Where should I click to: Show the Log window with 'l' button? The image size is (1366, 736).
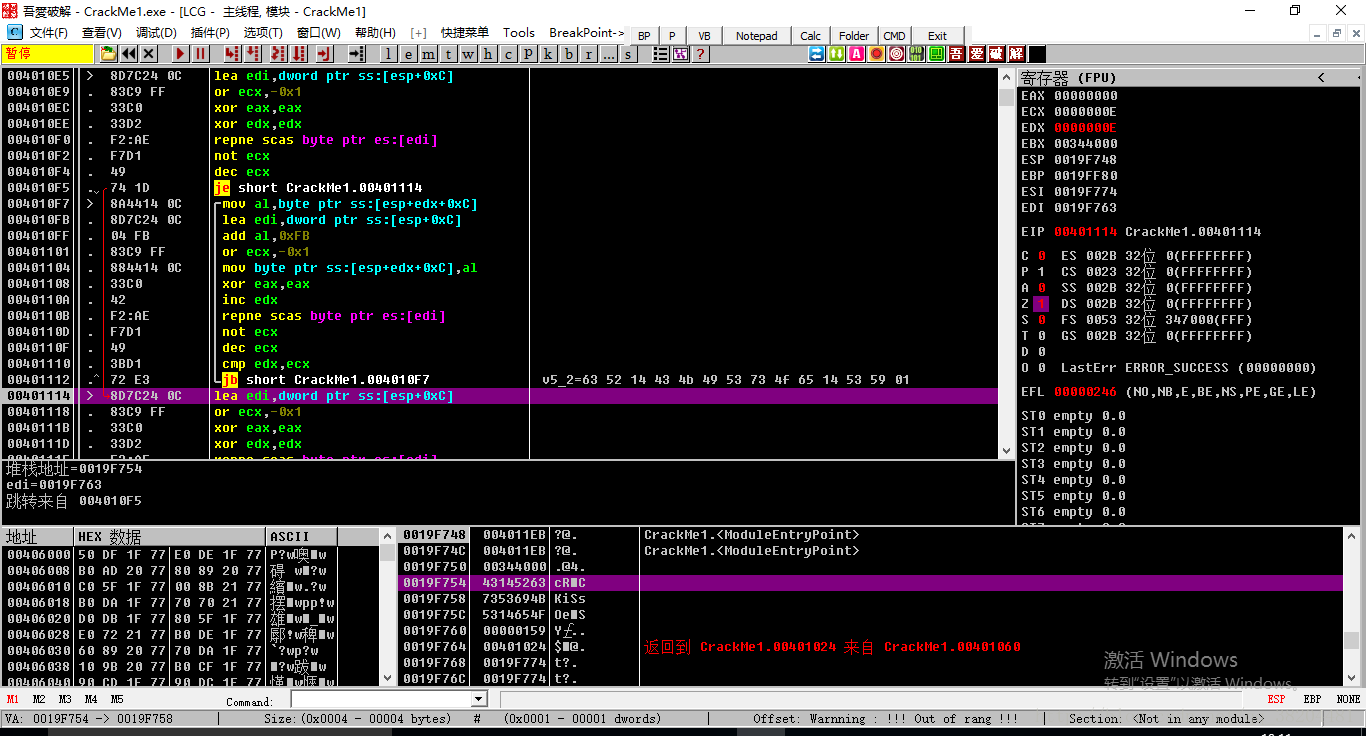click(x=388, y=54)
